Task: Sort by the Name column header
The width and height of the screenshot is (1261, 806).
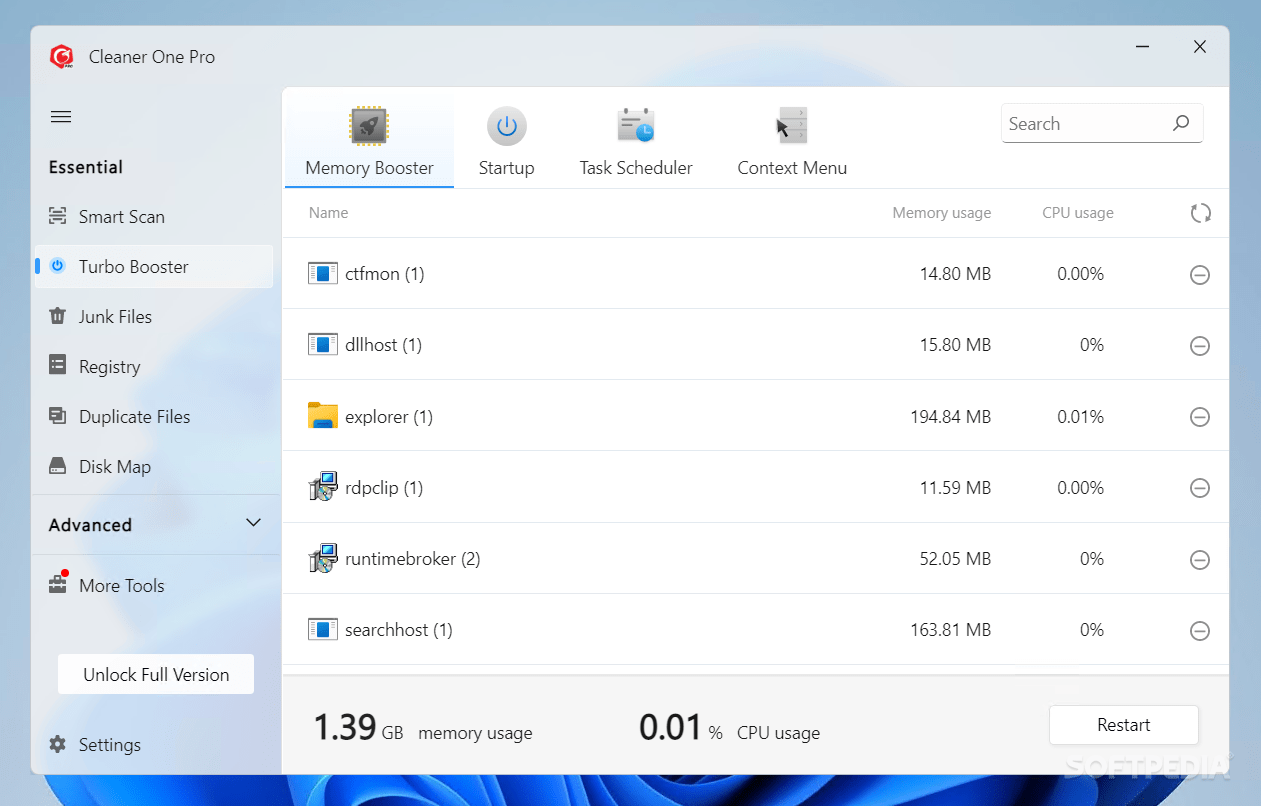Action: (x=328, y=213)
